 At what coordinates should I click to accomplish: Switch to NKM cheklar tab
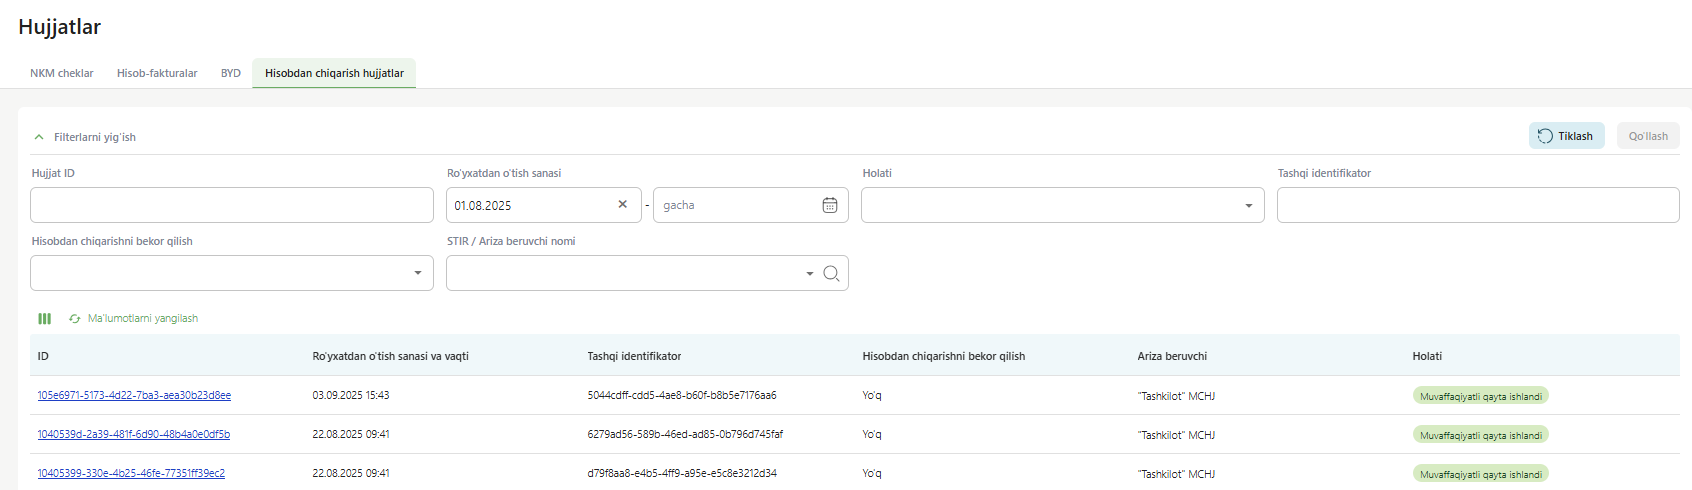coord(61,73)
